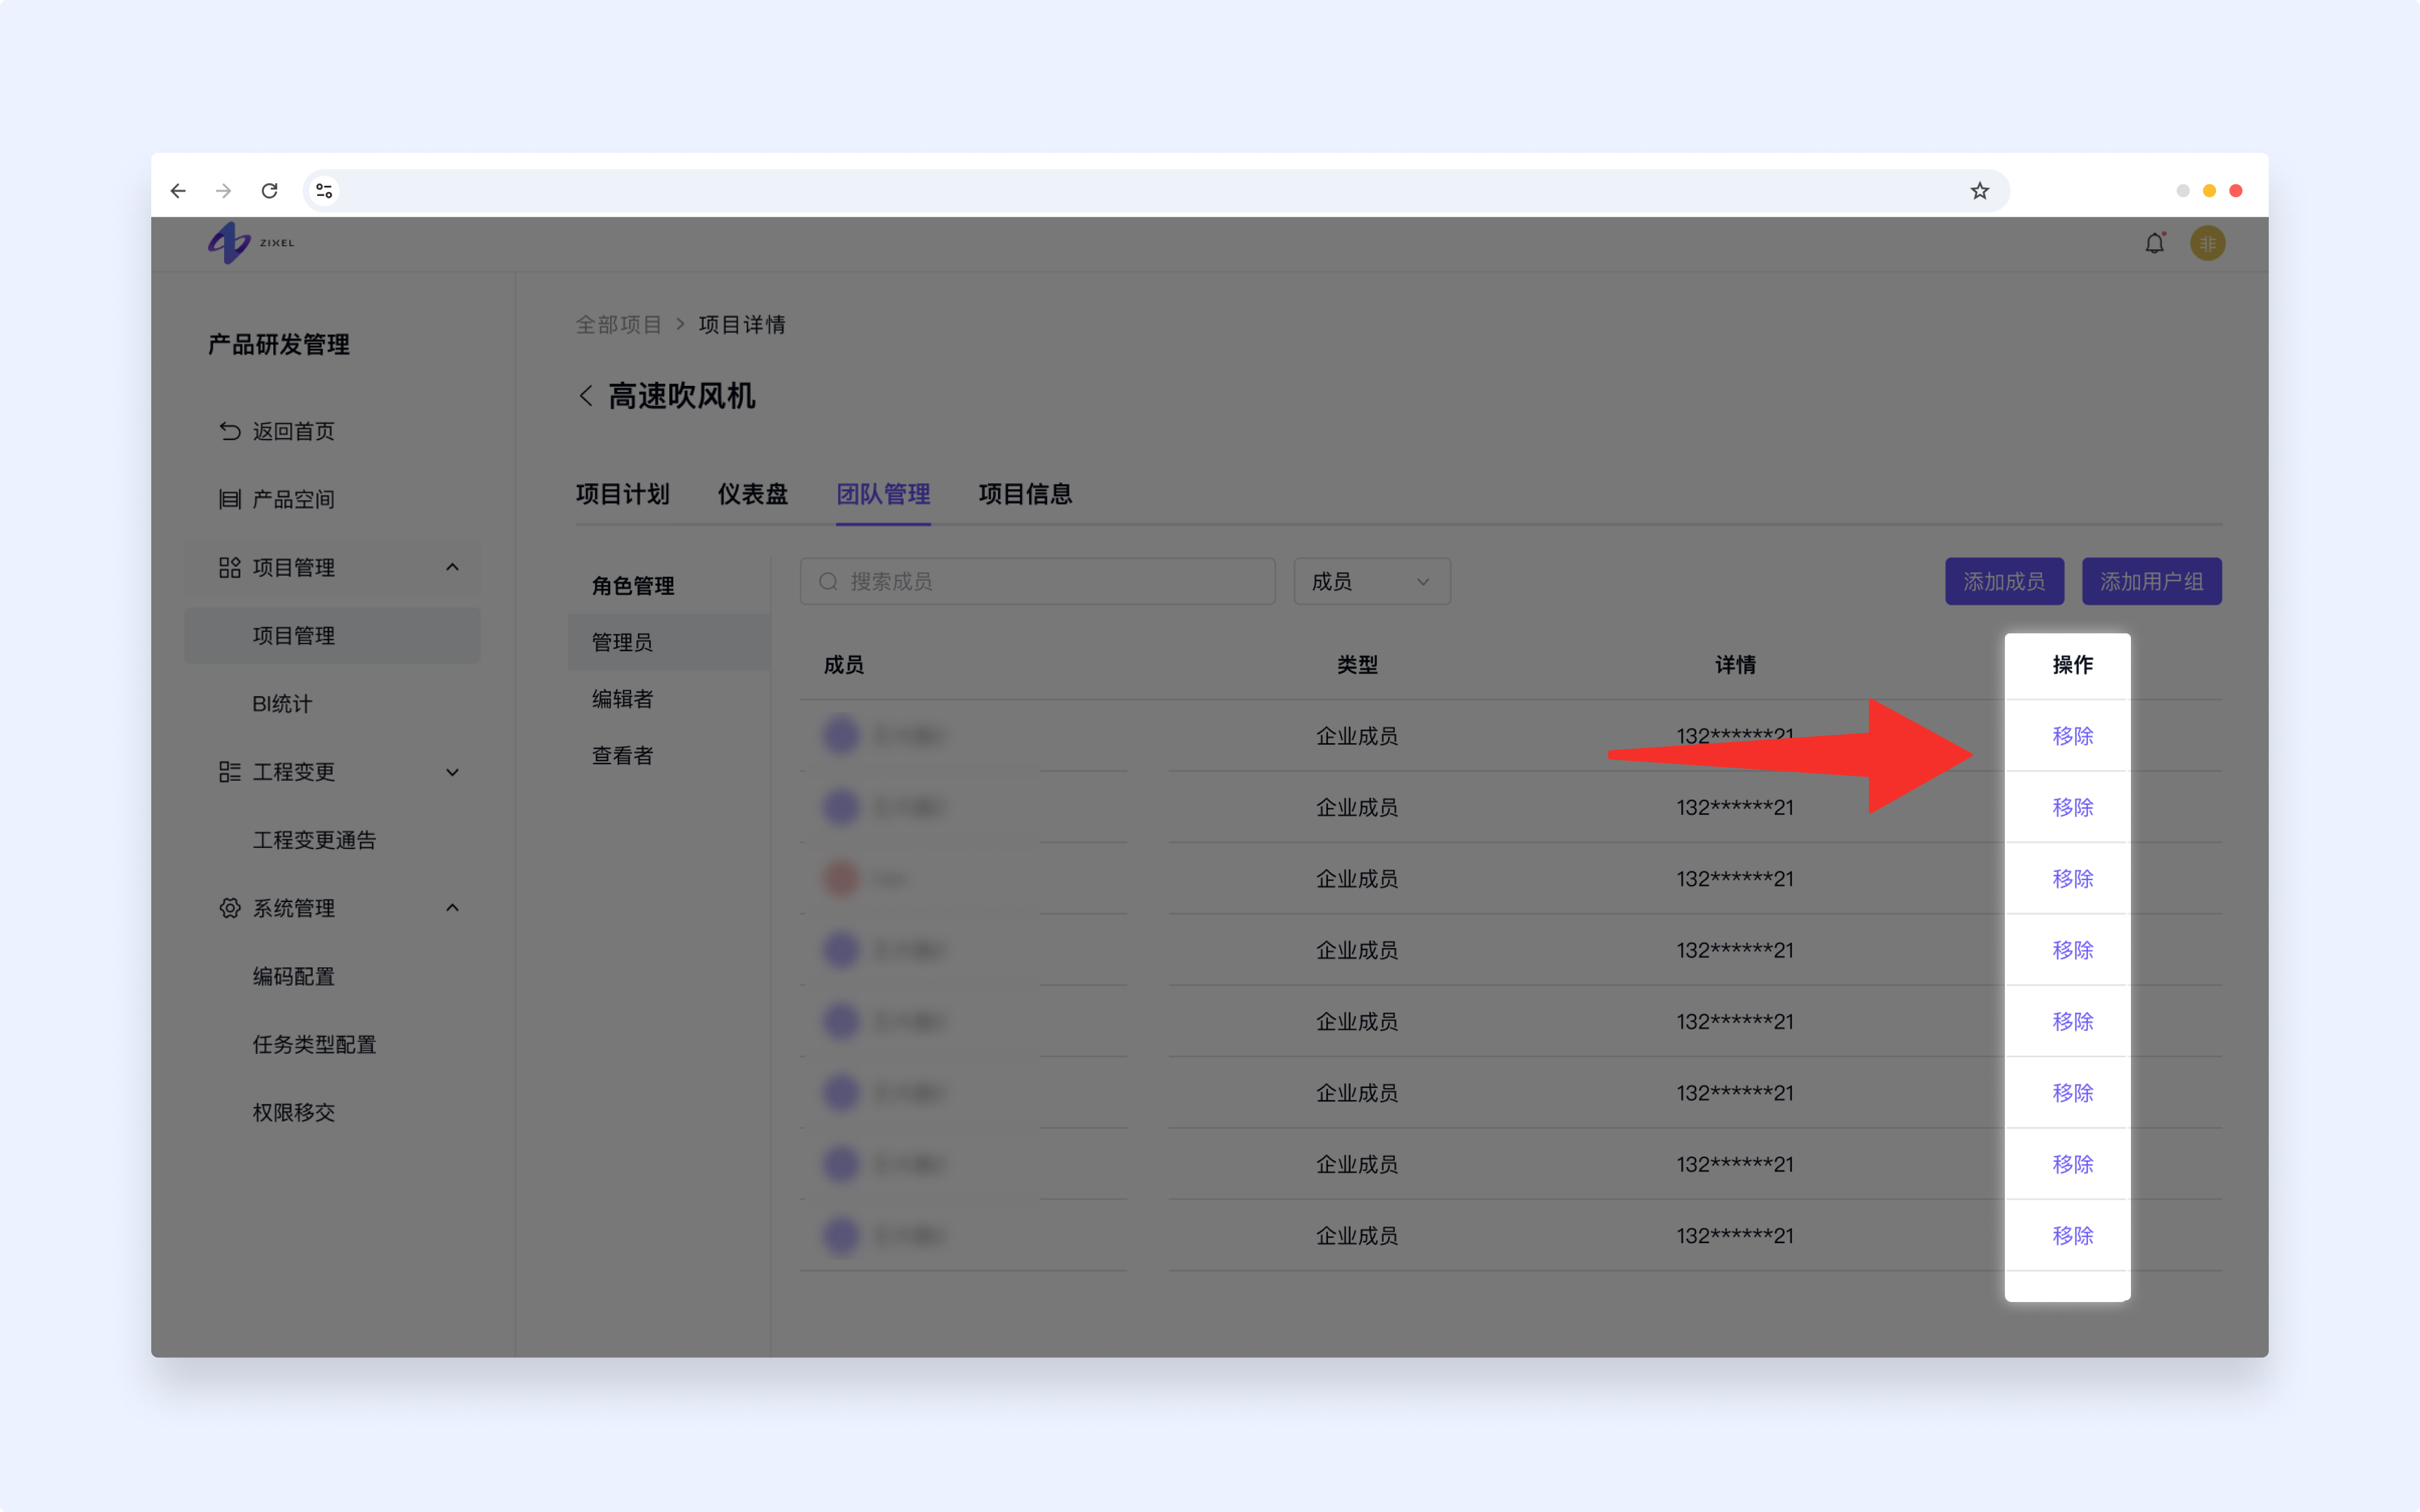
Task: Click the 返回首页 return icon
Action: [230, 431]
